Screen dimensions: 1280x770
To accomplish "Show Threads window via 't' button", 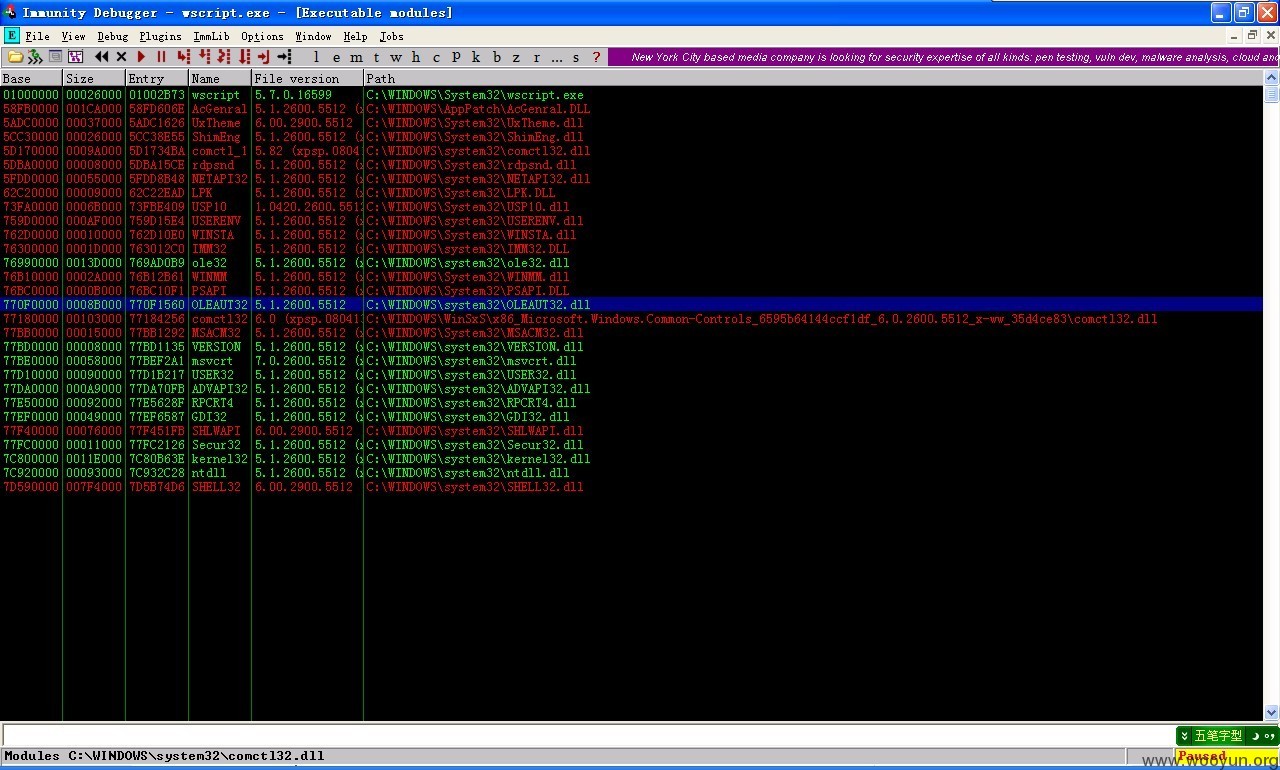I will tap(376, 57).
